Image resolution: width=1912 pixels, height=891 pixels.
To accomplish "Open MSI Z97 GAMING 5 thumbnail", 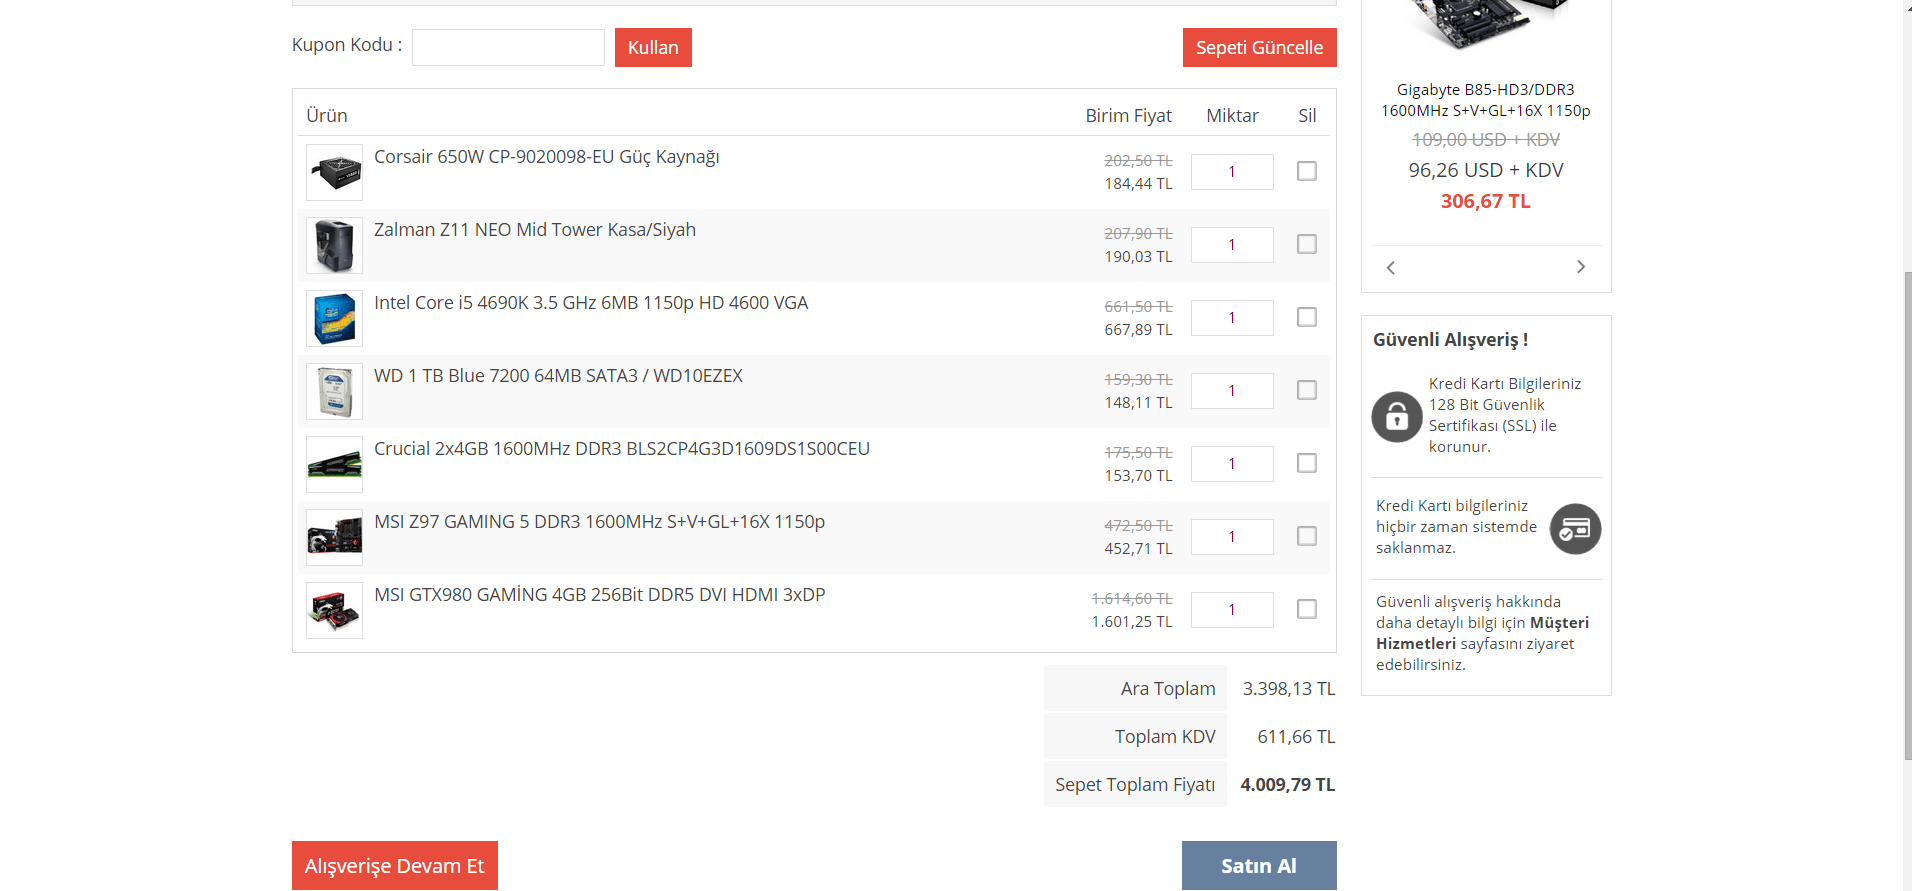I will (334, 537).
